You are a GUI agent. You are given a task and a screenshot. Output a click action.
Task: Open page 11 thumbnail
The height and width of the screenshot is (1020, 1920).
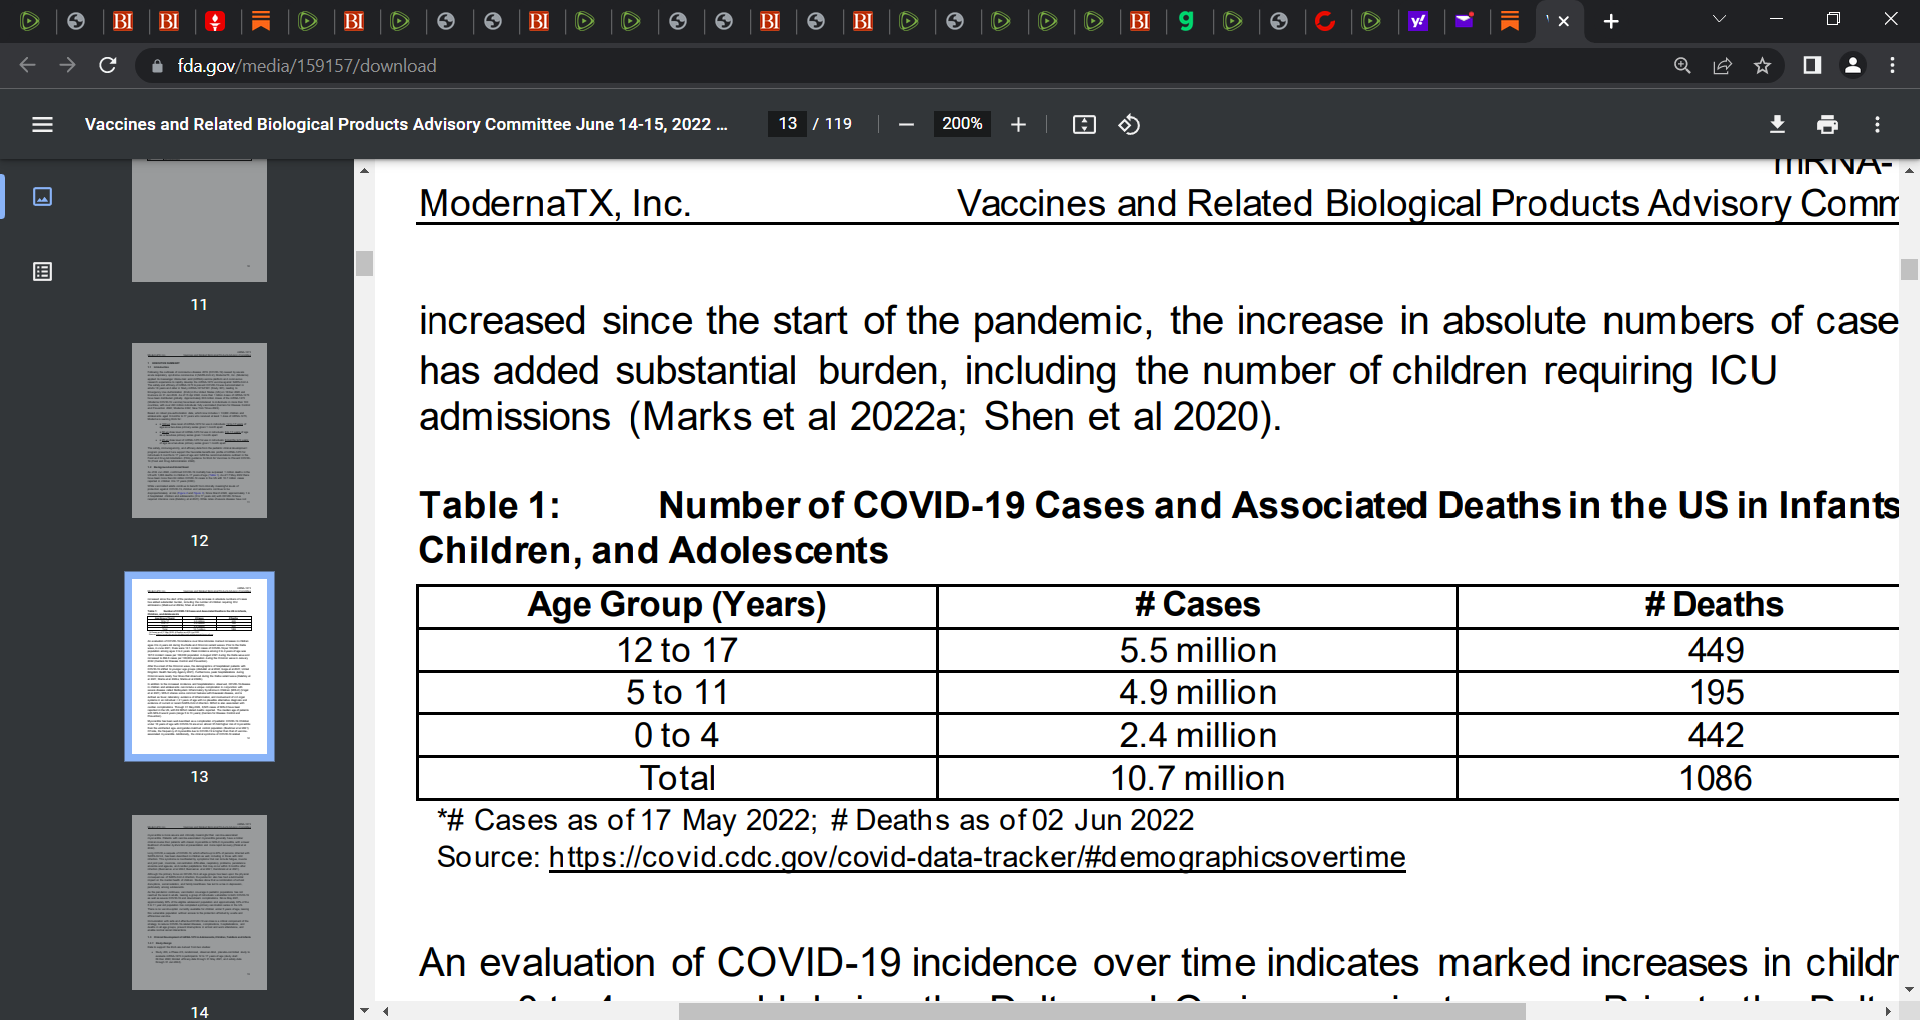pos(199,220)
